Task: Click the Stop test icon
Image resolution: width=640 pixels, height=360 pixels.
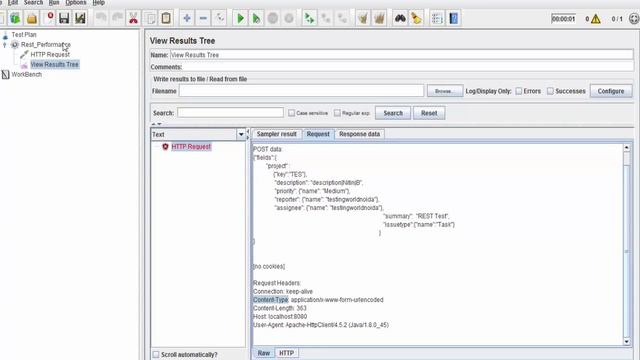Action: (273, 18)
